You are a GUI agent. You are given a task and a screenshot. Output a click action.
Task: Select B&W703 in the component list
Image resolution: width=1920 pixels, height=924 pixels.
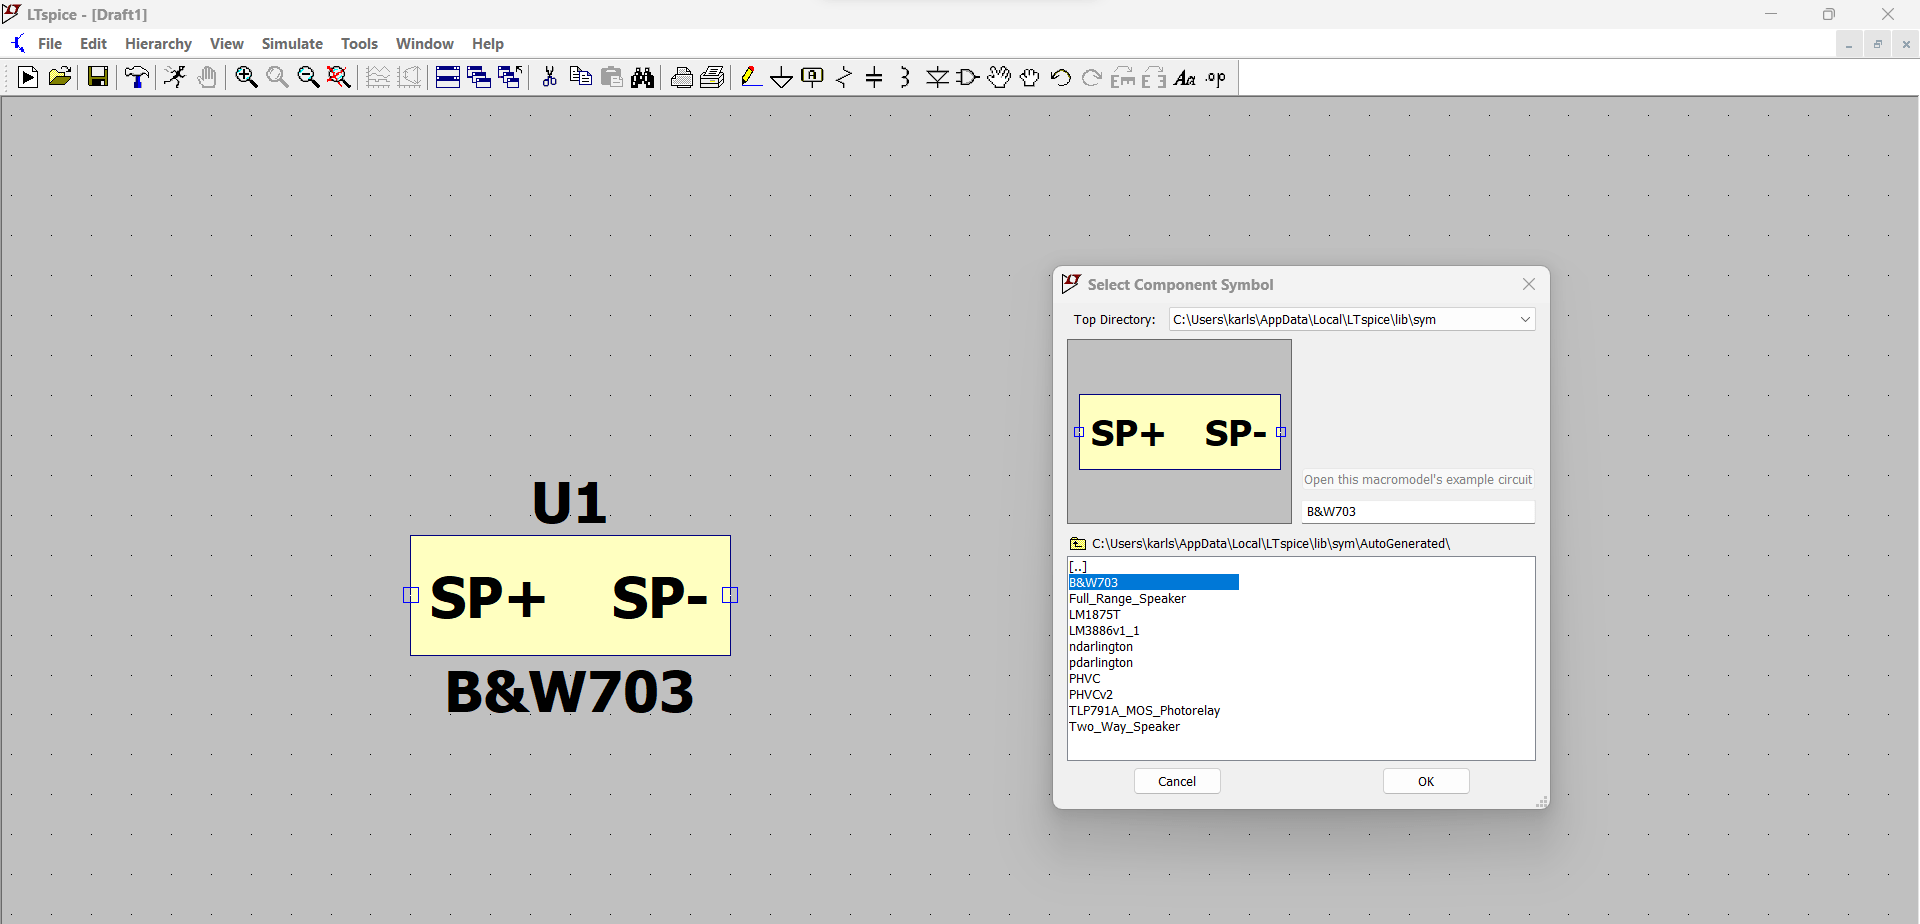click(1154, 583)
